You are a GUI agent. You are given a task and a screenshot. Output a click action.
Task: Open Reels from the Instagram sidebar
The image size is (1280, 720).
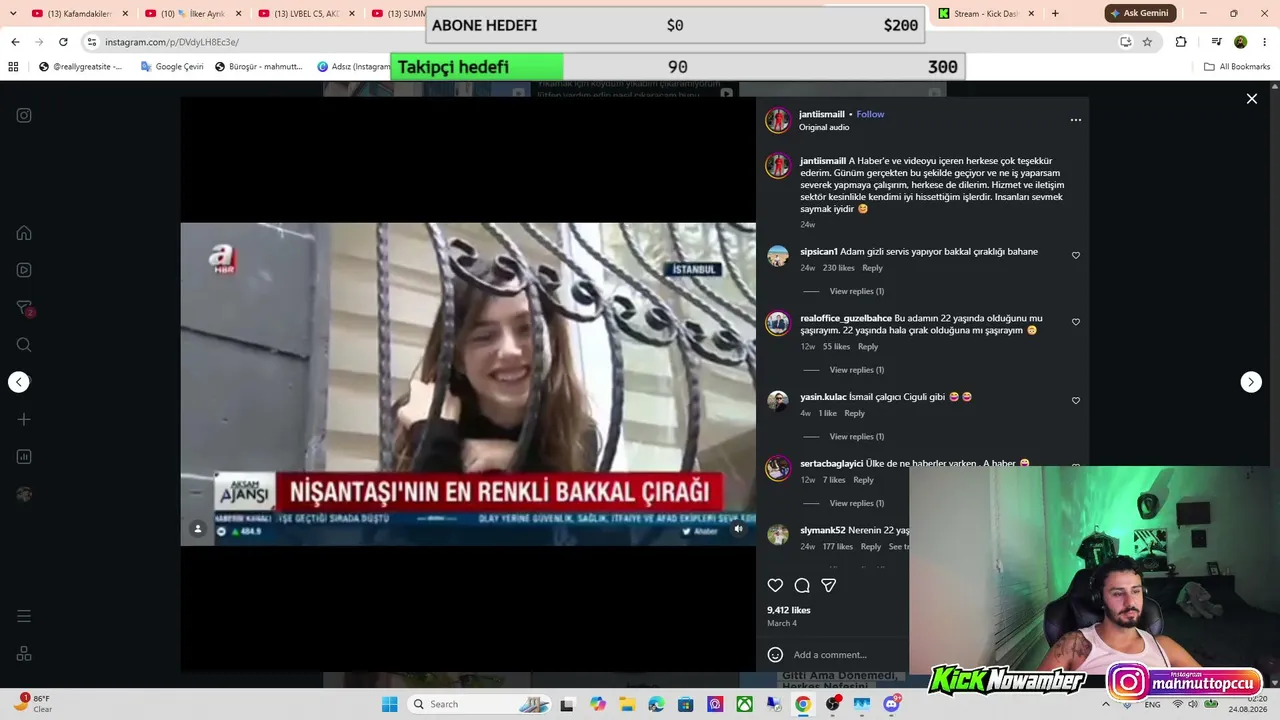[24, 270]
